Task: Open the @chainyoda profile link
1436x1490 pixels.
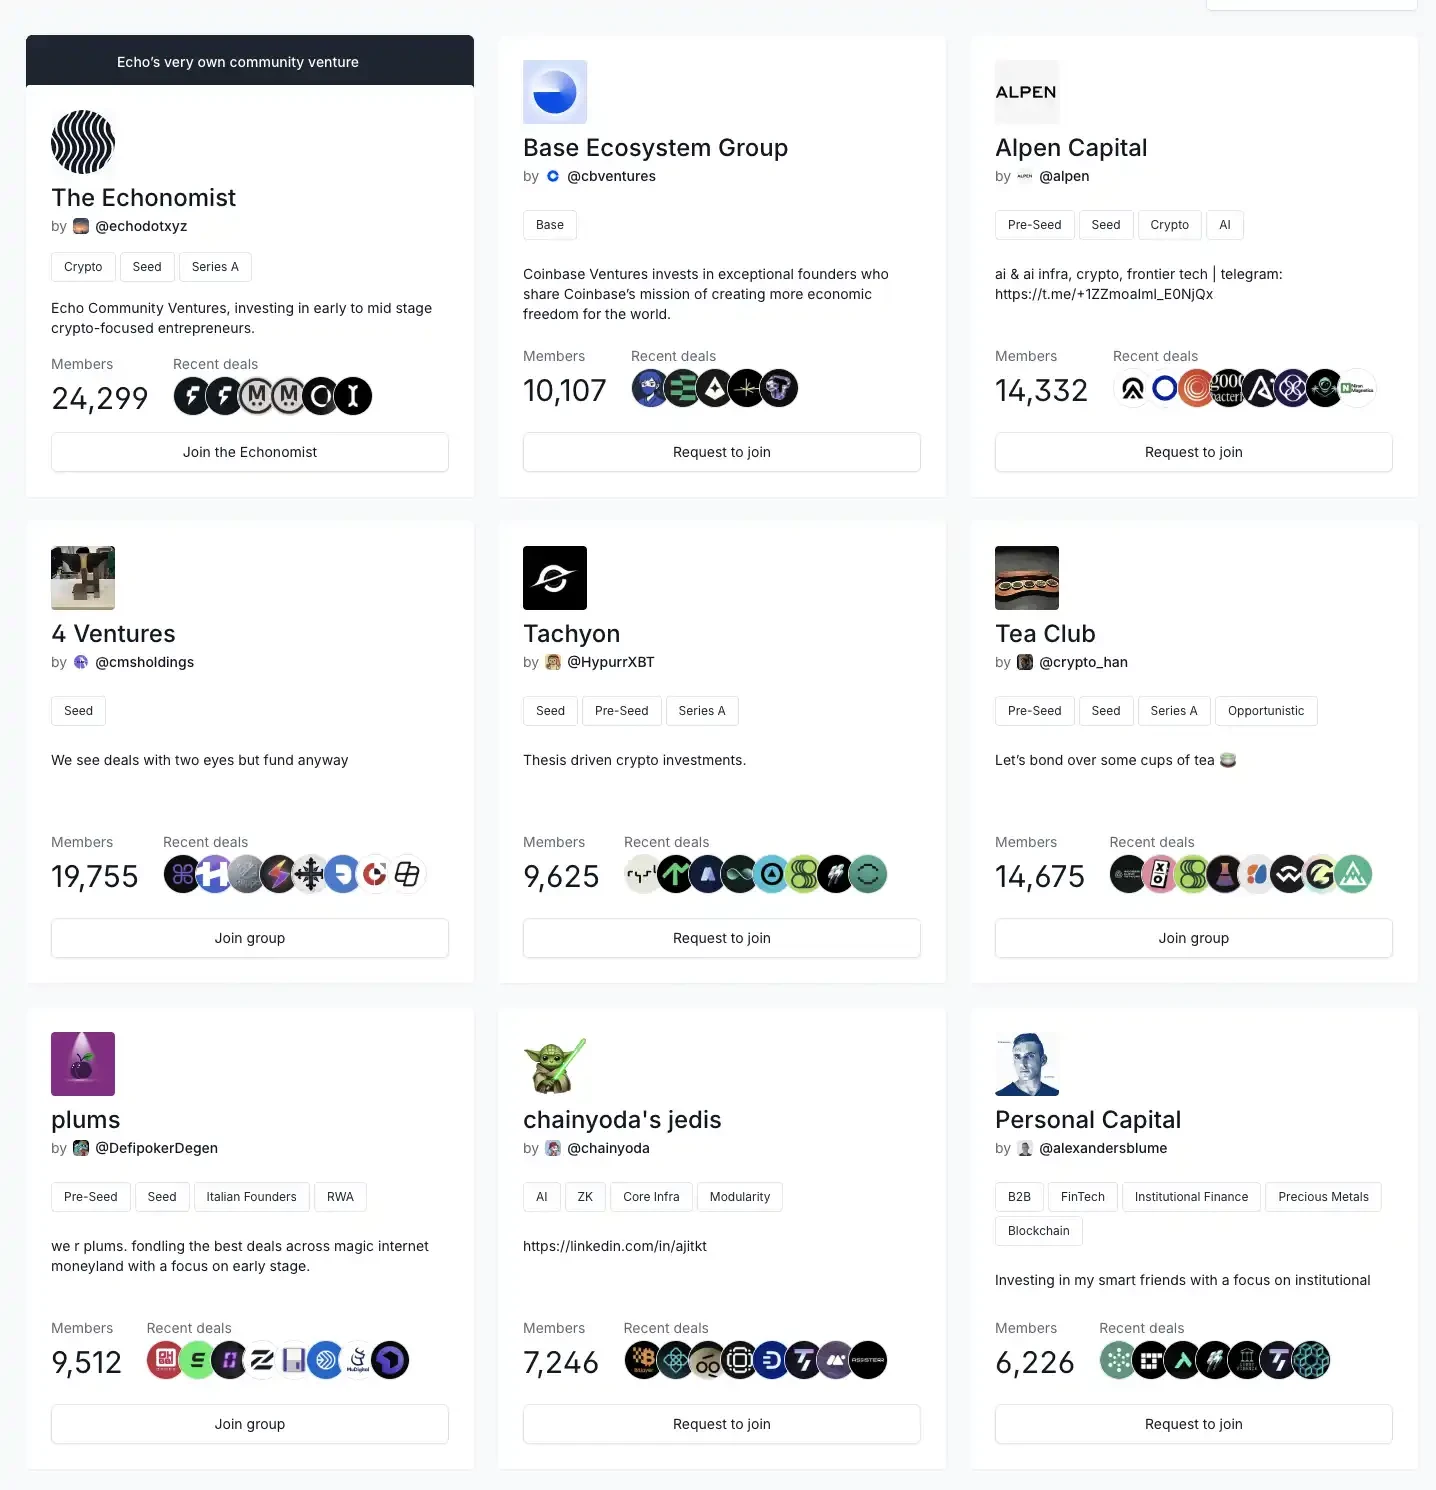Action: (x=608, y=1148)
